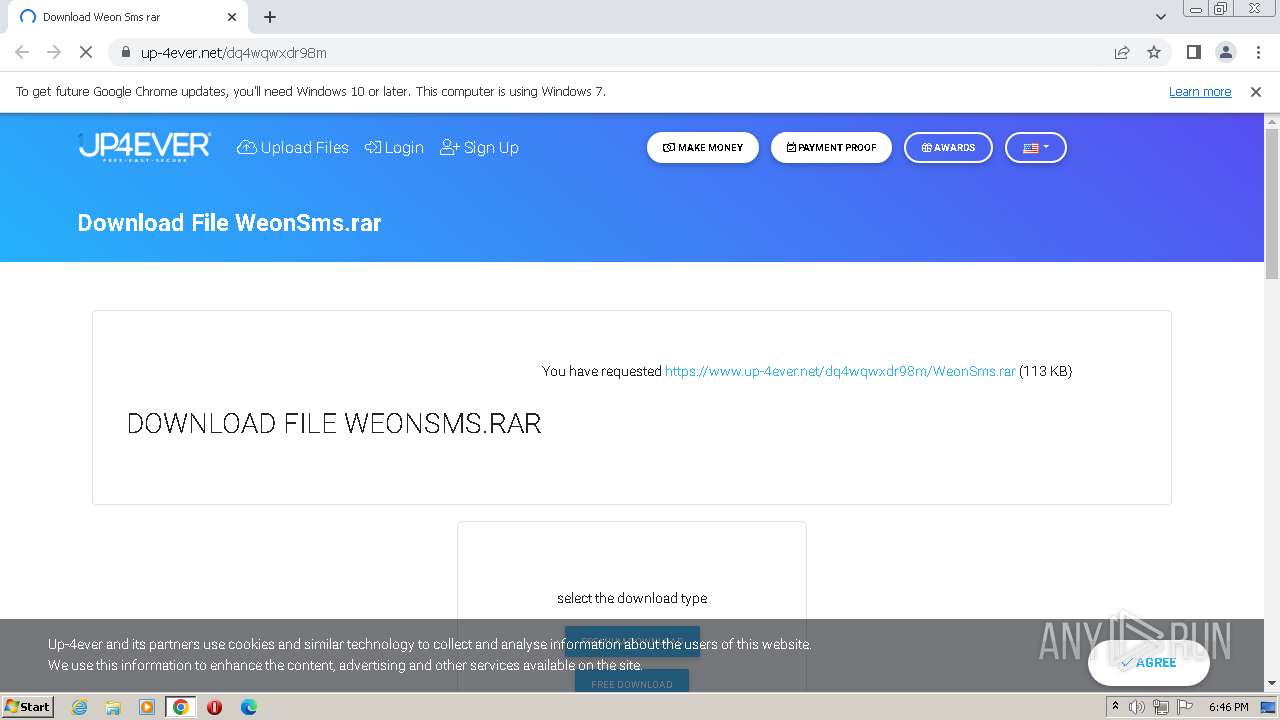Go back to the previous page
1280x720 pixels.
tap(22, 52)
